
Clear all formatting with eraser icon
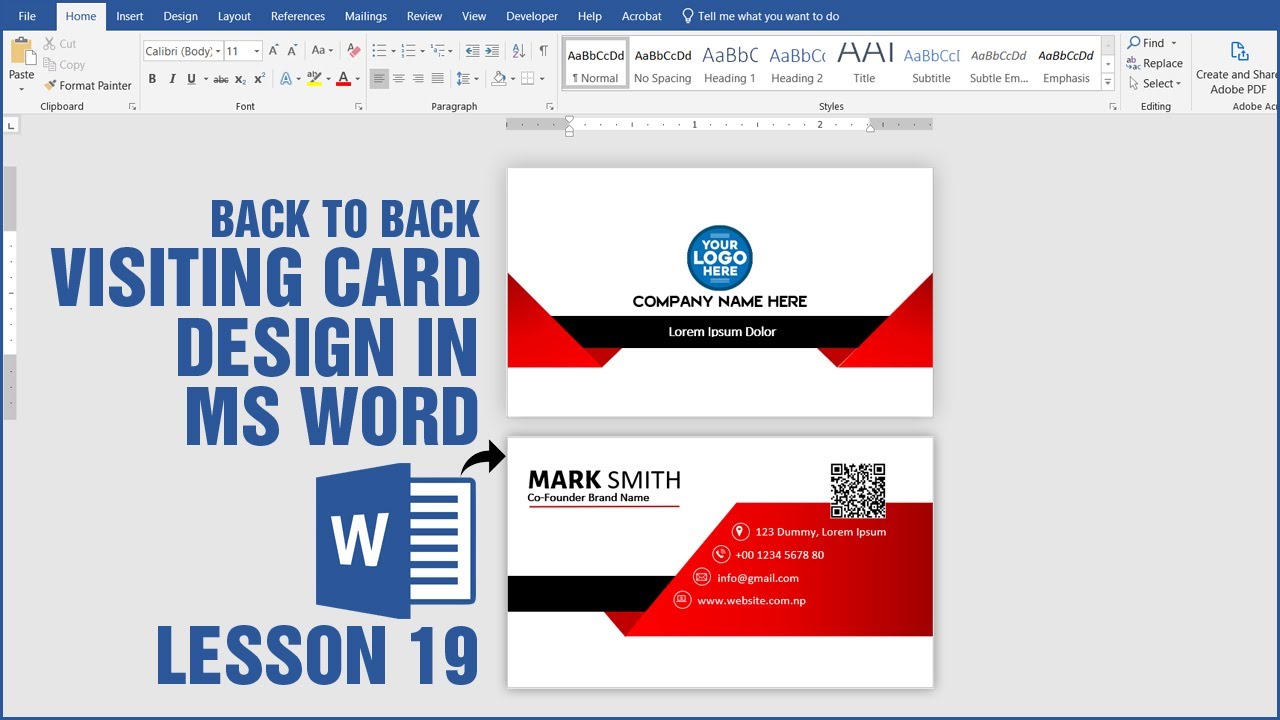coord(353,51)
